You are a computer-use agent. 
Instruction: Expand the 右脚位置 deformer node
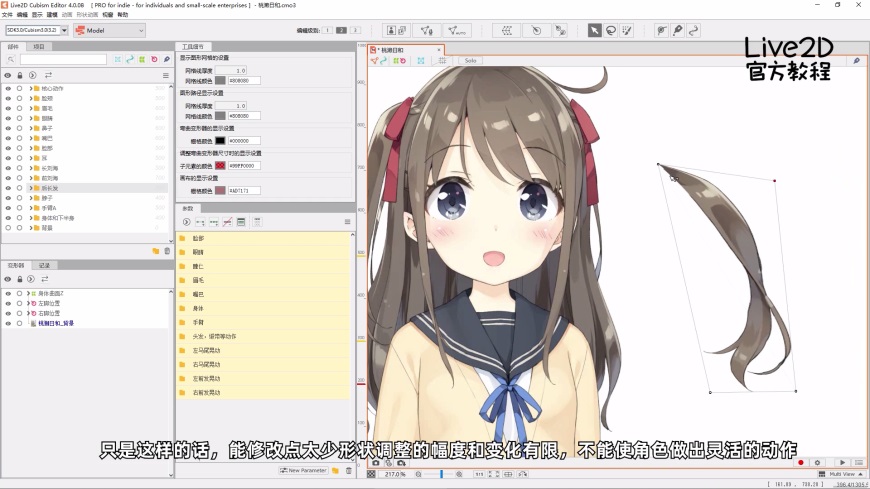coord(28,313)
